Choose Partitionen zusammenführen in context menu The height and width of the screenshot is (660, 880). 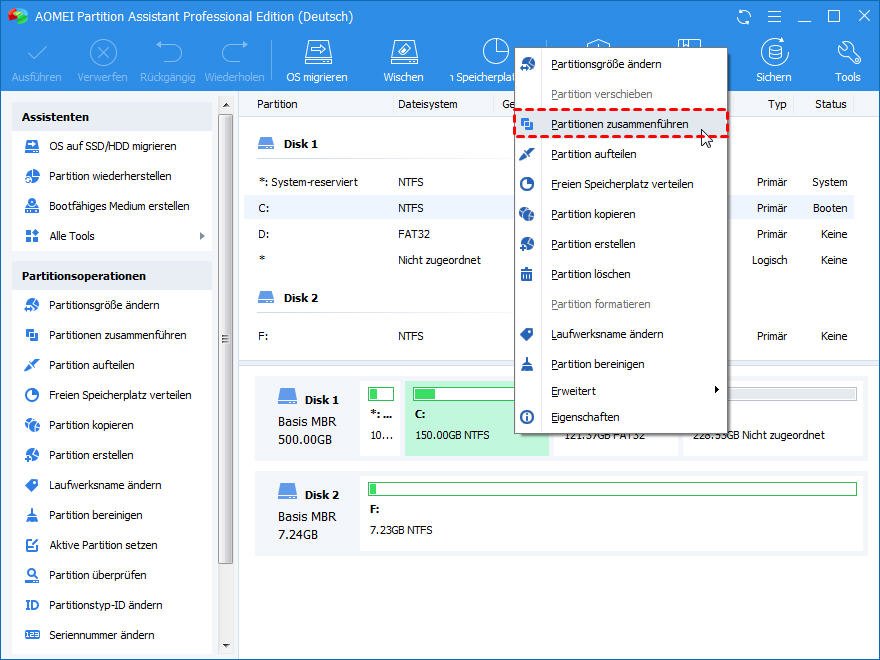(x=621, y=124)
